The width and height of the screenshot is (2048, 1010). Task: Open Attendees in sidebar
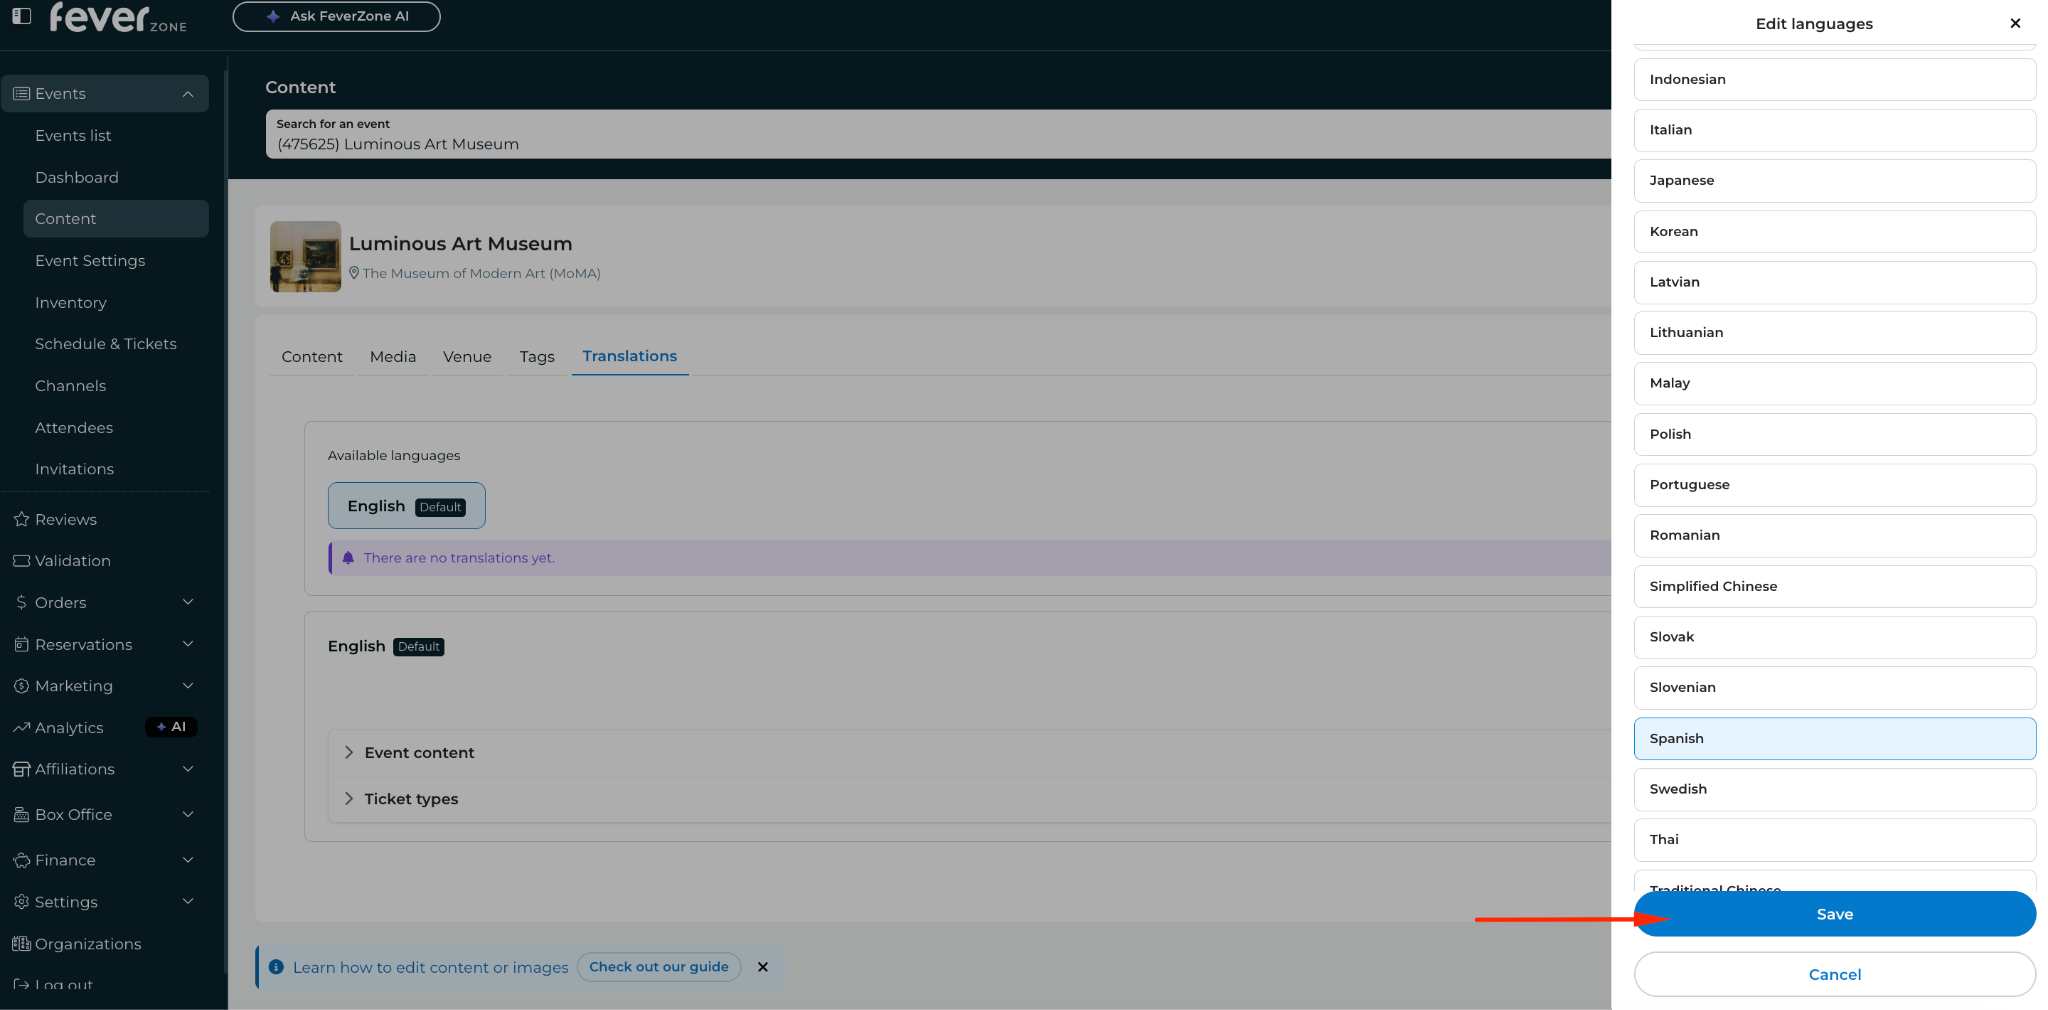pos(74,428)
